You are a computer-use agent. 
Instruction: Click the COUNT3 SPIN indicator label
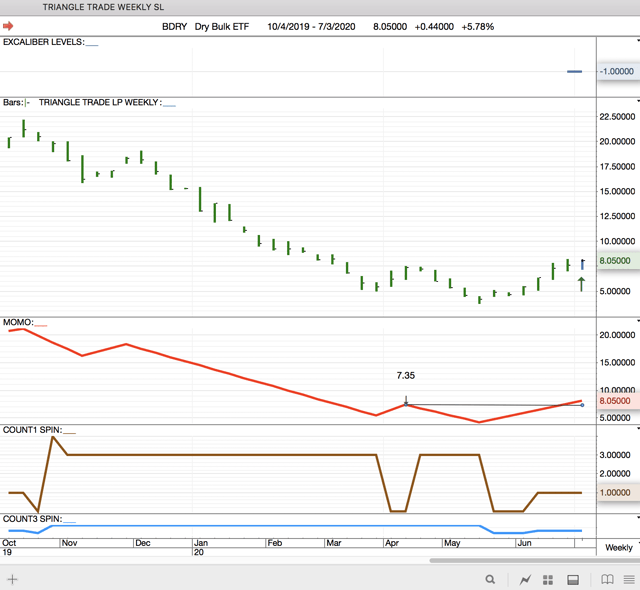[x=32, y=519]
